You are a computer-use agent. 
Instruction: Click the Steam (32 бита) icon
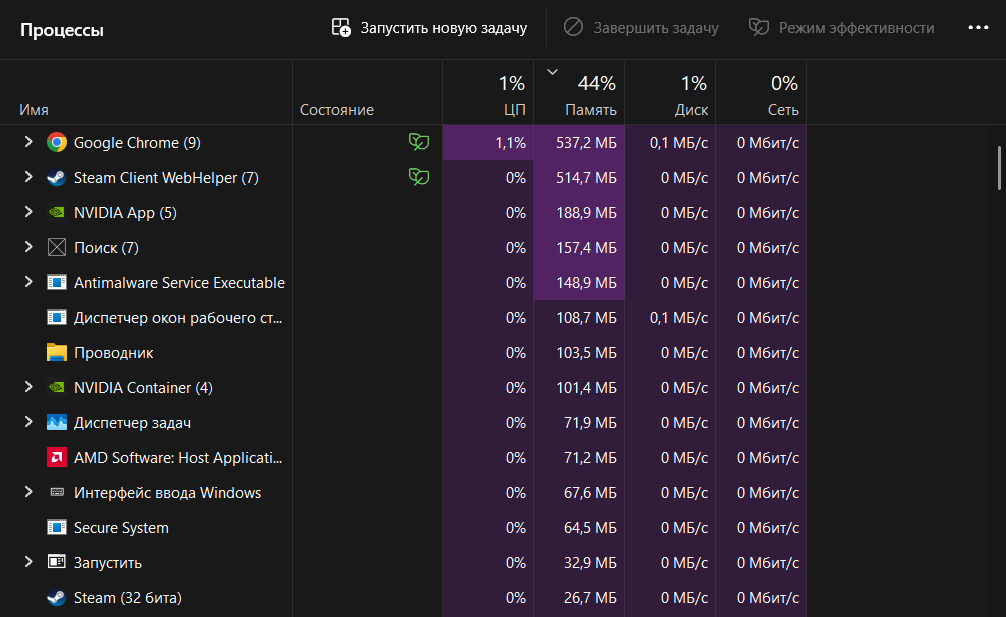[x=57, y=598]
